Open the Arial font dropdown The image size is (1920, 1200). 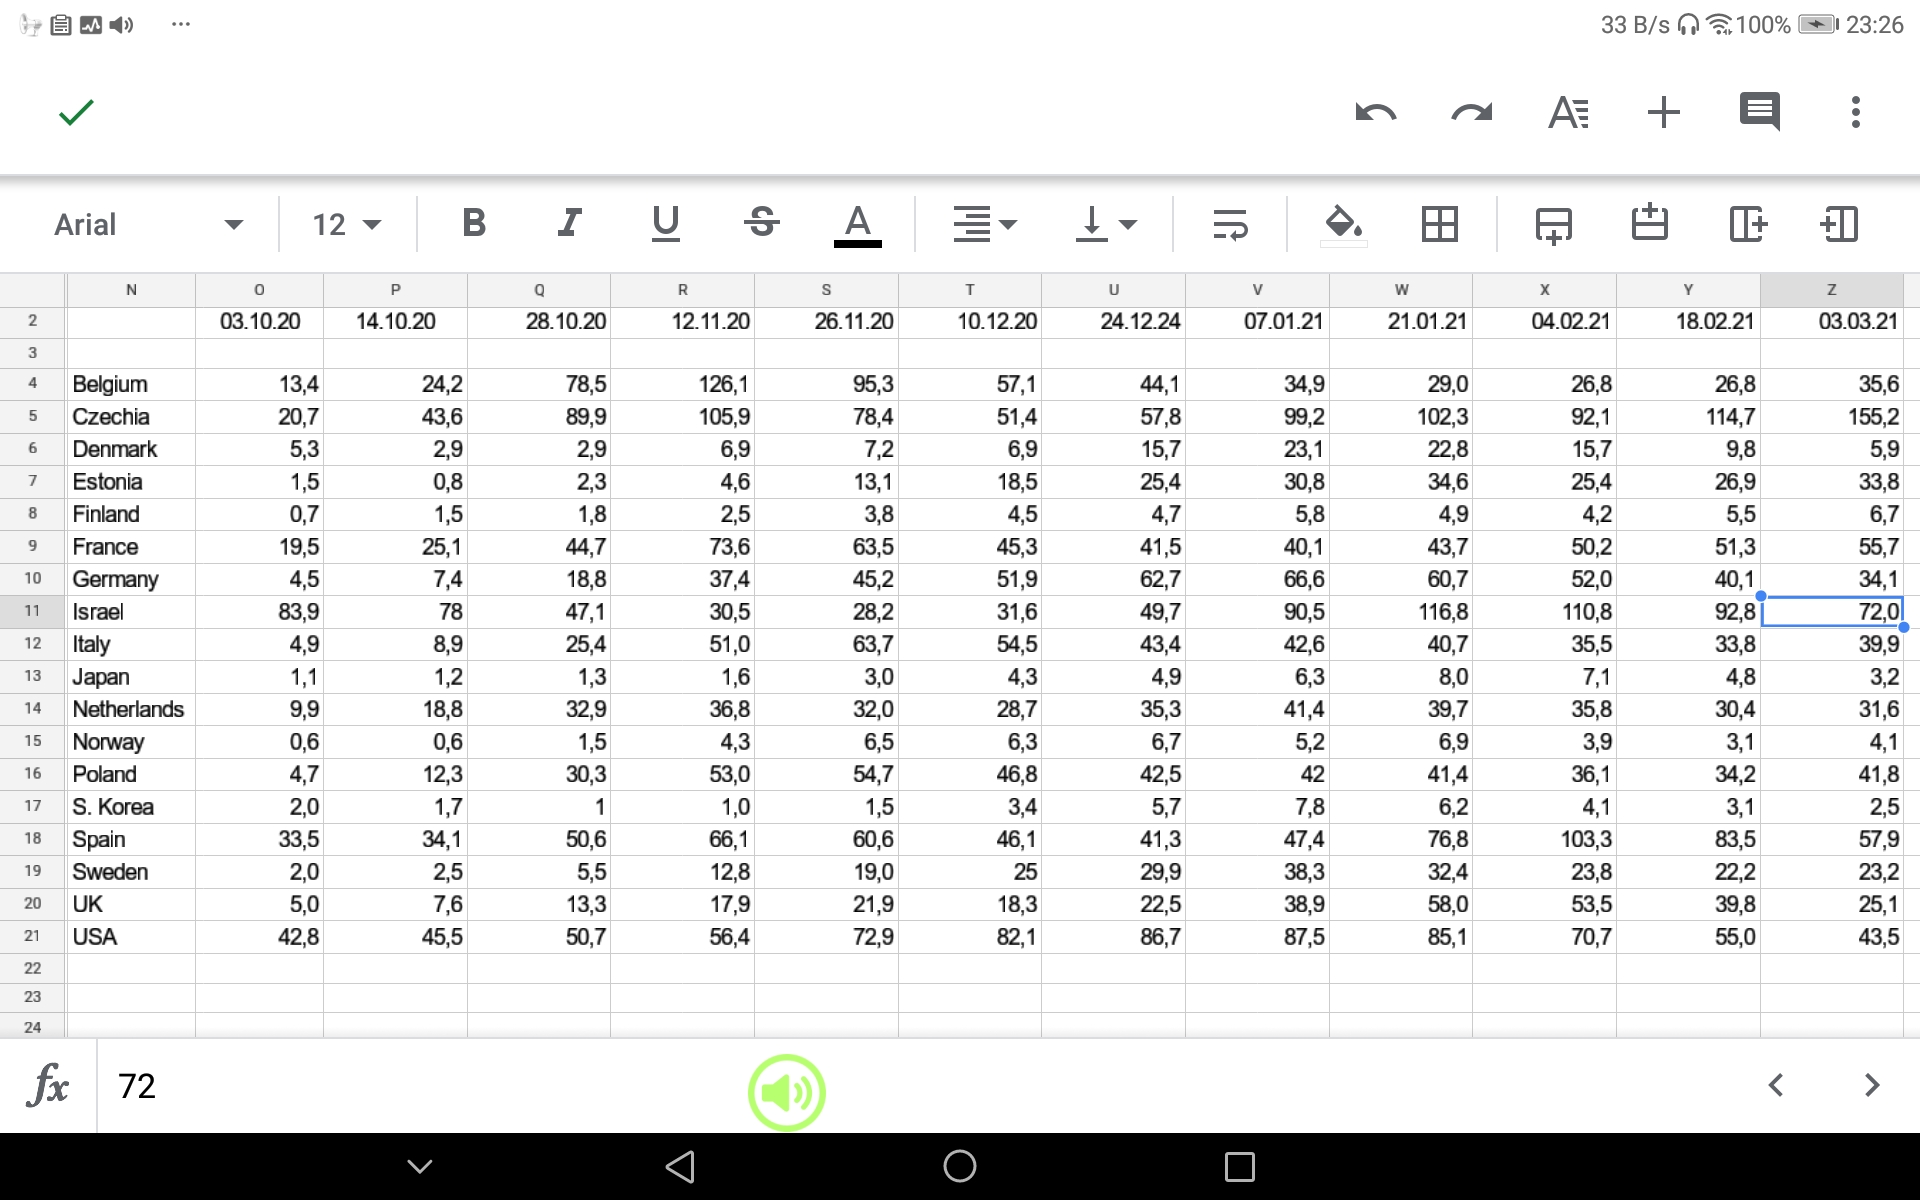coord(148,224)
